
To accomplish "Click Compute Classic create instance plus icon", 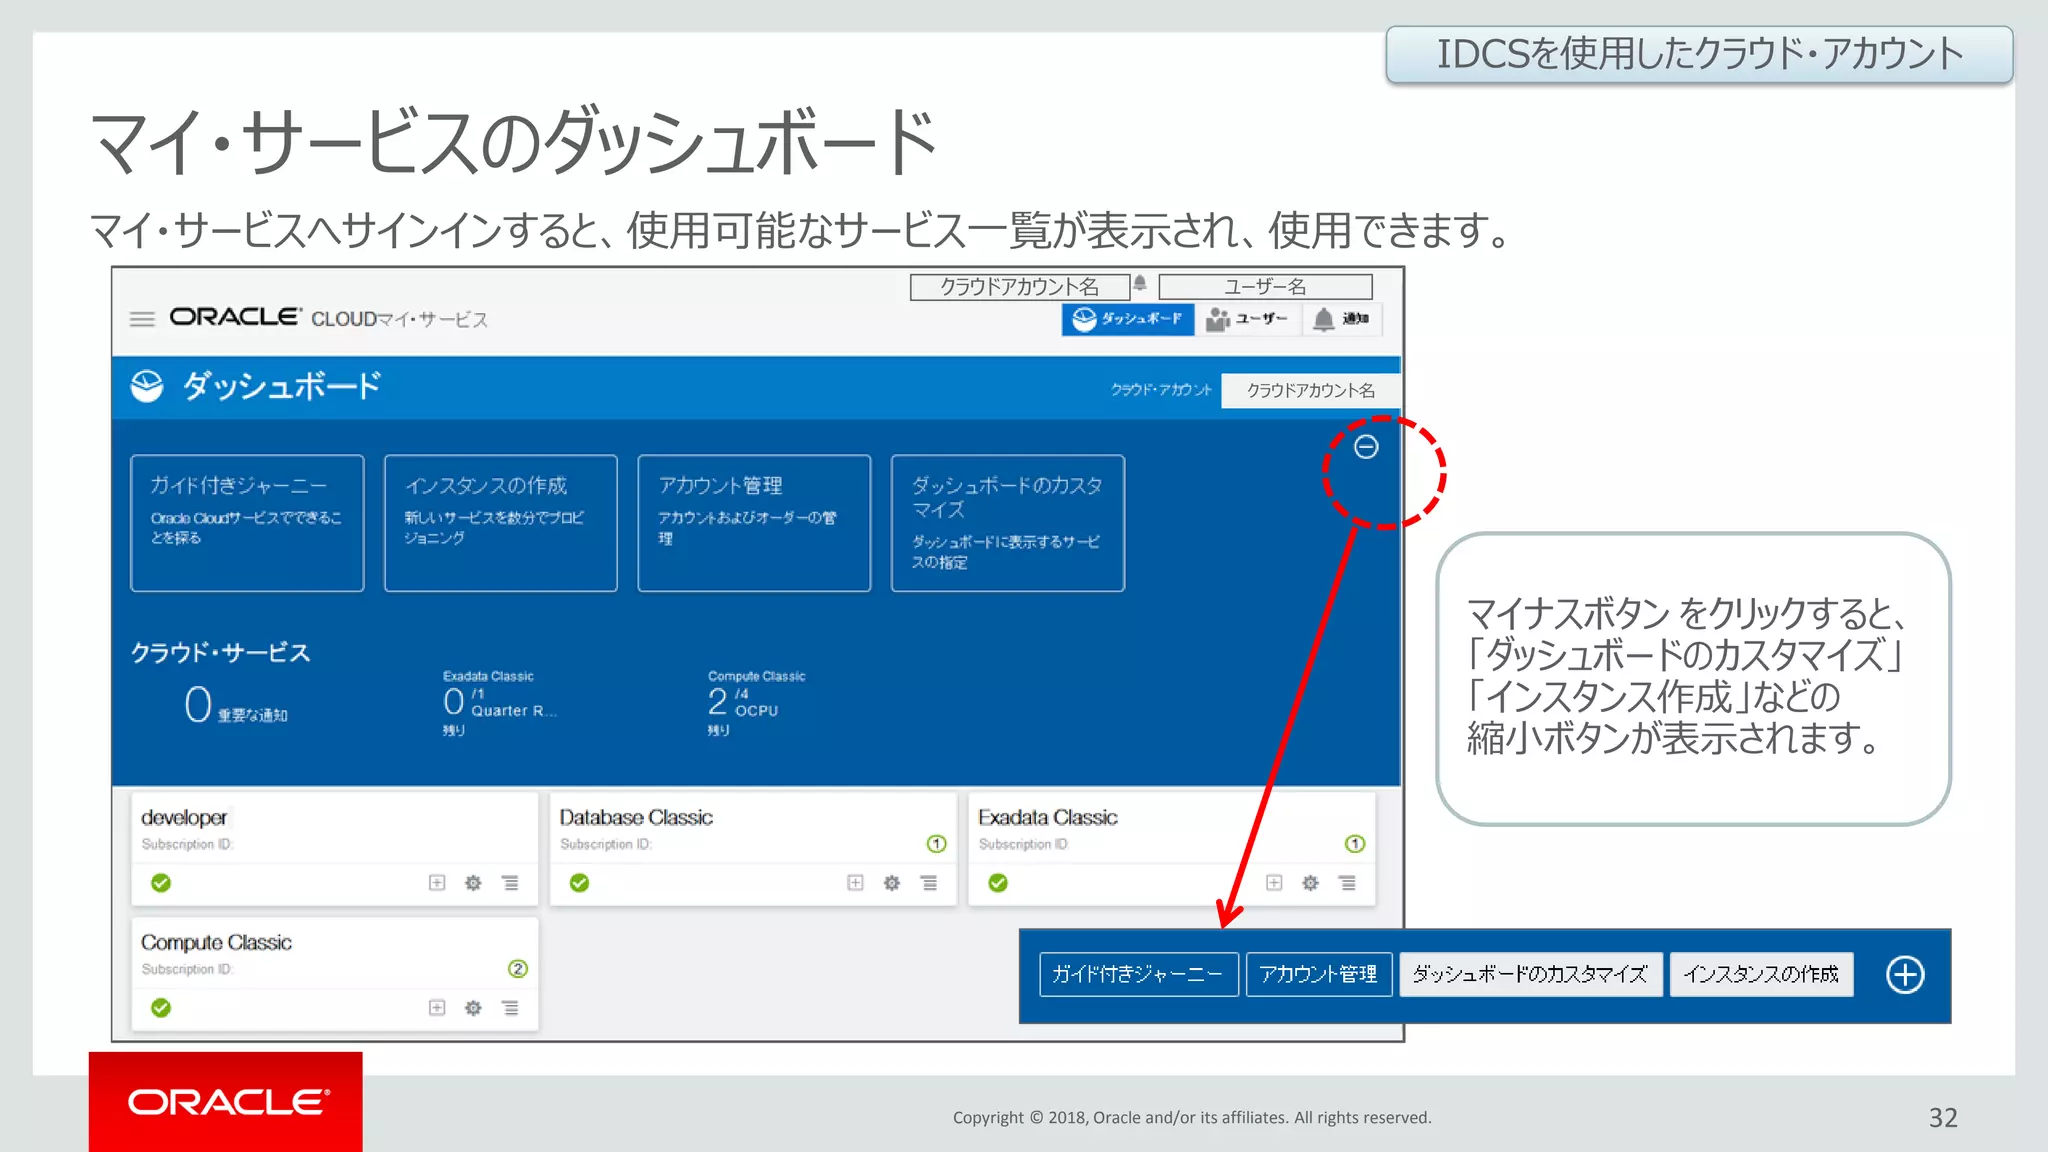I will pos(437,1008).
